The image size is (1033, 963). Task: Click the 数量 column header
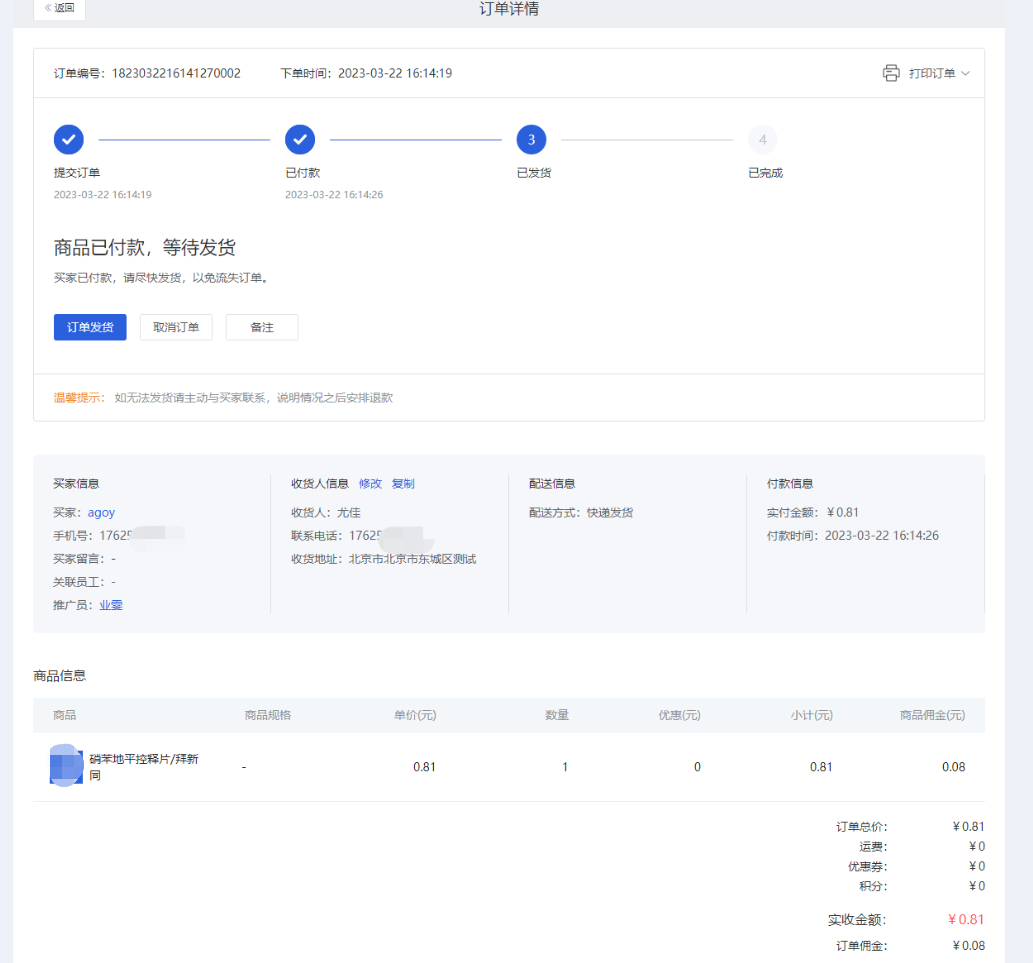(x=557, y=715)
